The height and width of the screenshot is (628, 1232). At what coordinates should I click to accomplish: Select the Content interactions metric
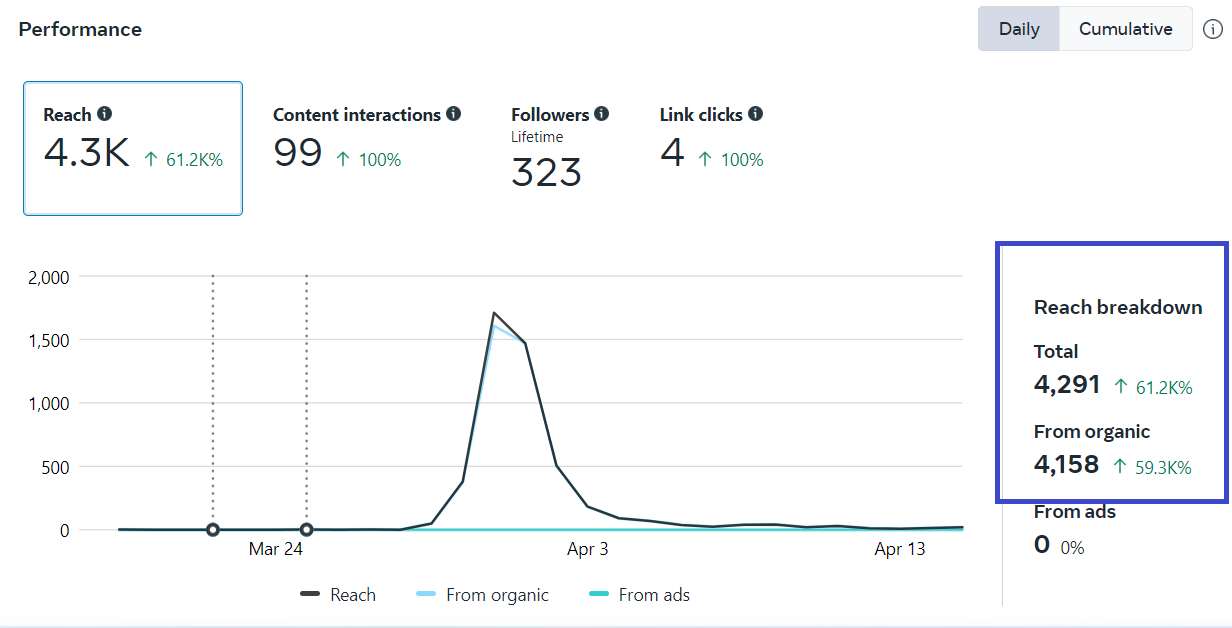366,140
